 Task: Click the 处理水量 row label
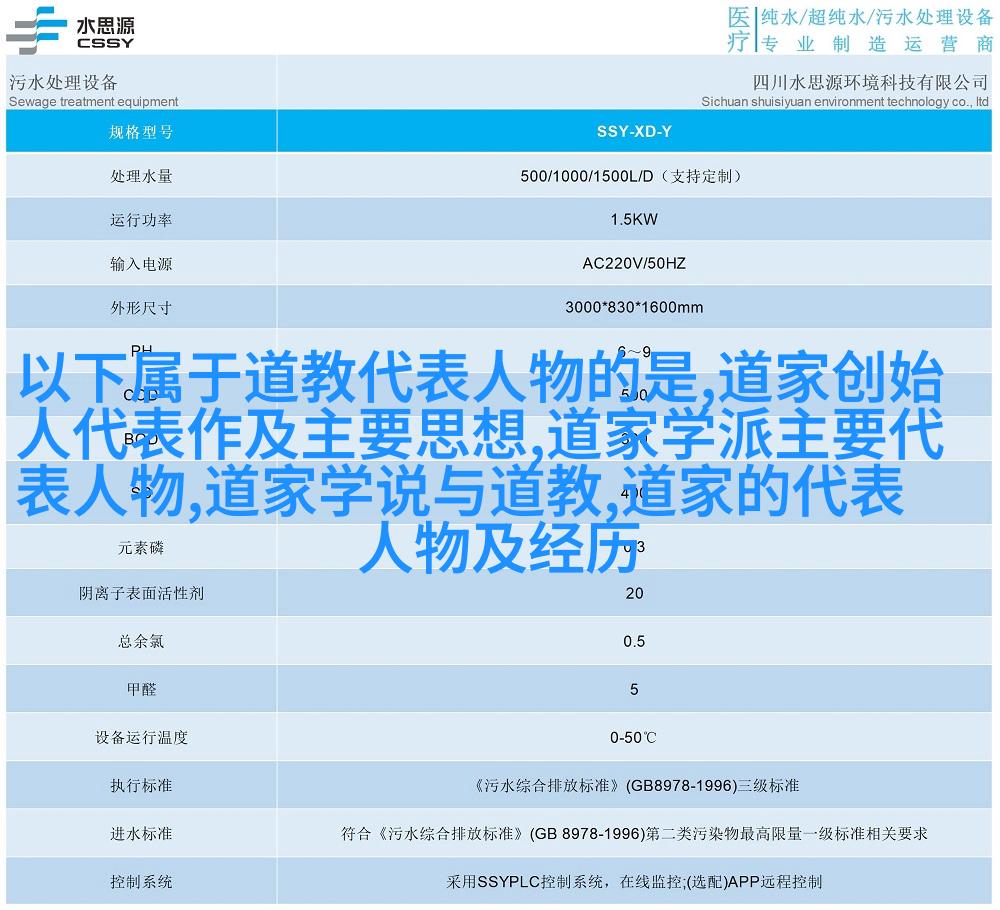pos(141,176)
